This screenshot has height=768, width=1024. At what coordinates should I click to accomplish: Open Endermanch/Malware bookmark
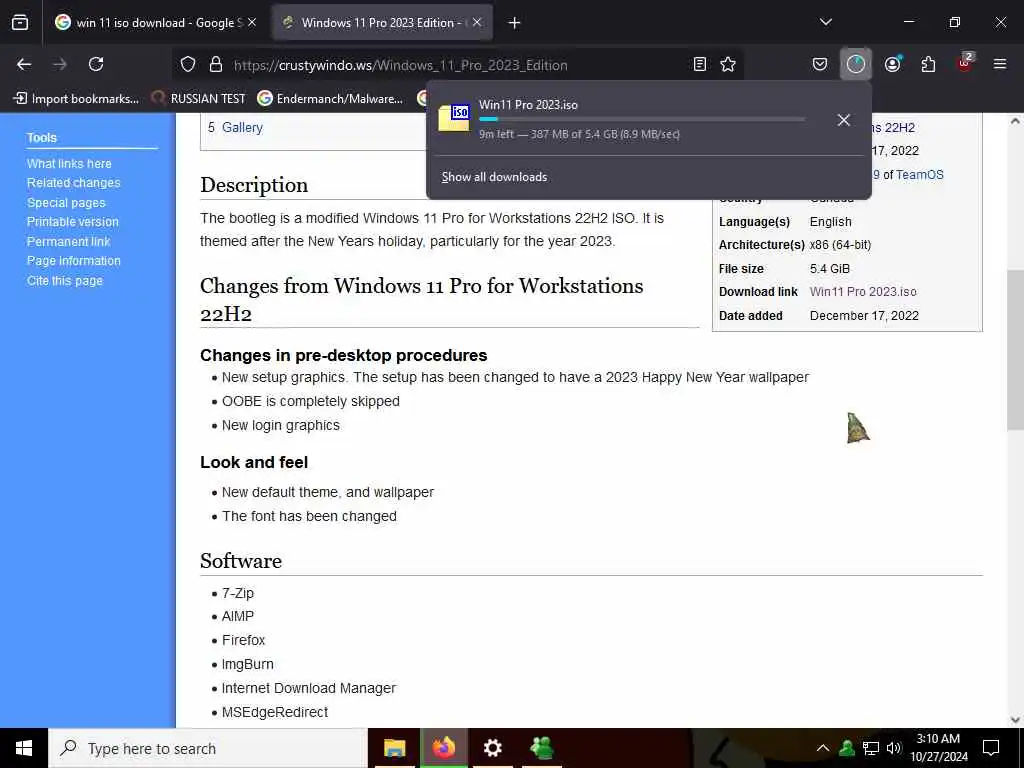coord(330,99)
